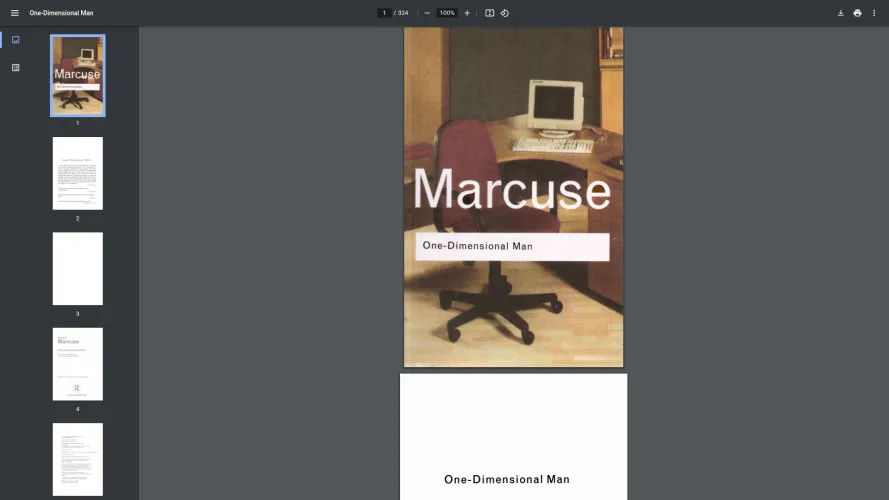The image size is (889, 500).
Task: Rotate the document counterclockwise
Action: (x=505, y=13)
